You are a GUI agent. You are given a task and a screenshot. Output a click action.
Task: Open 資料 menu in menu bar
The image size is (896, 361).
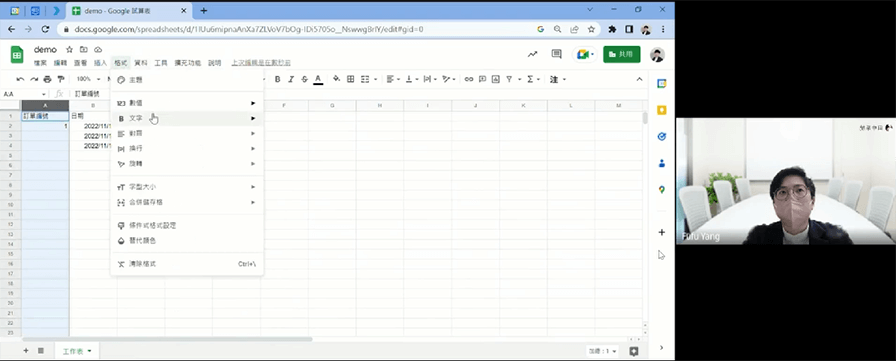[141, 63]
